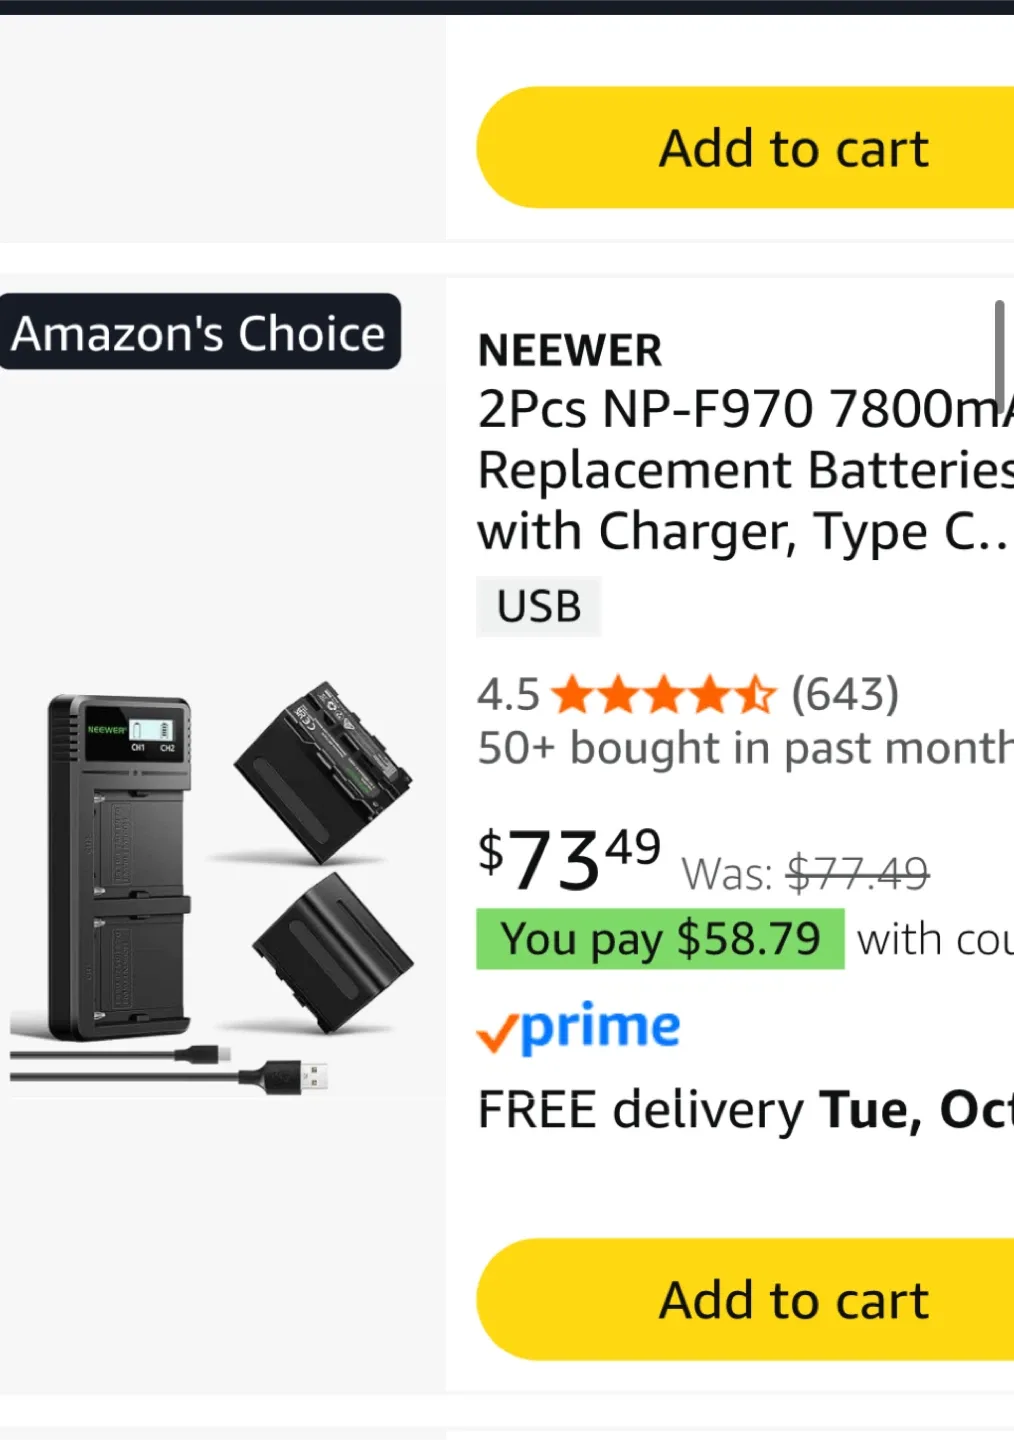The height and width of the screenshot is (1440, 1014).
Task: Open the 2Pcs NP-F970 product title
Action: tap(745, 470)
